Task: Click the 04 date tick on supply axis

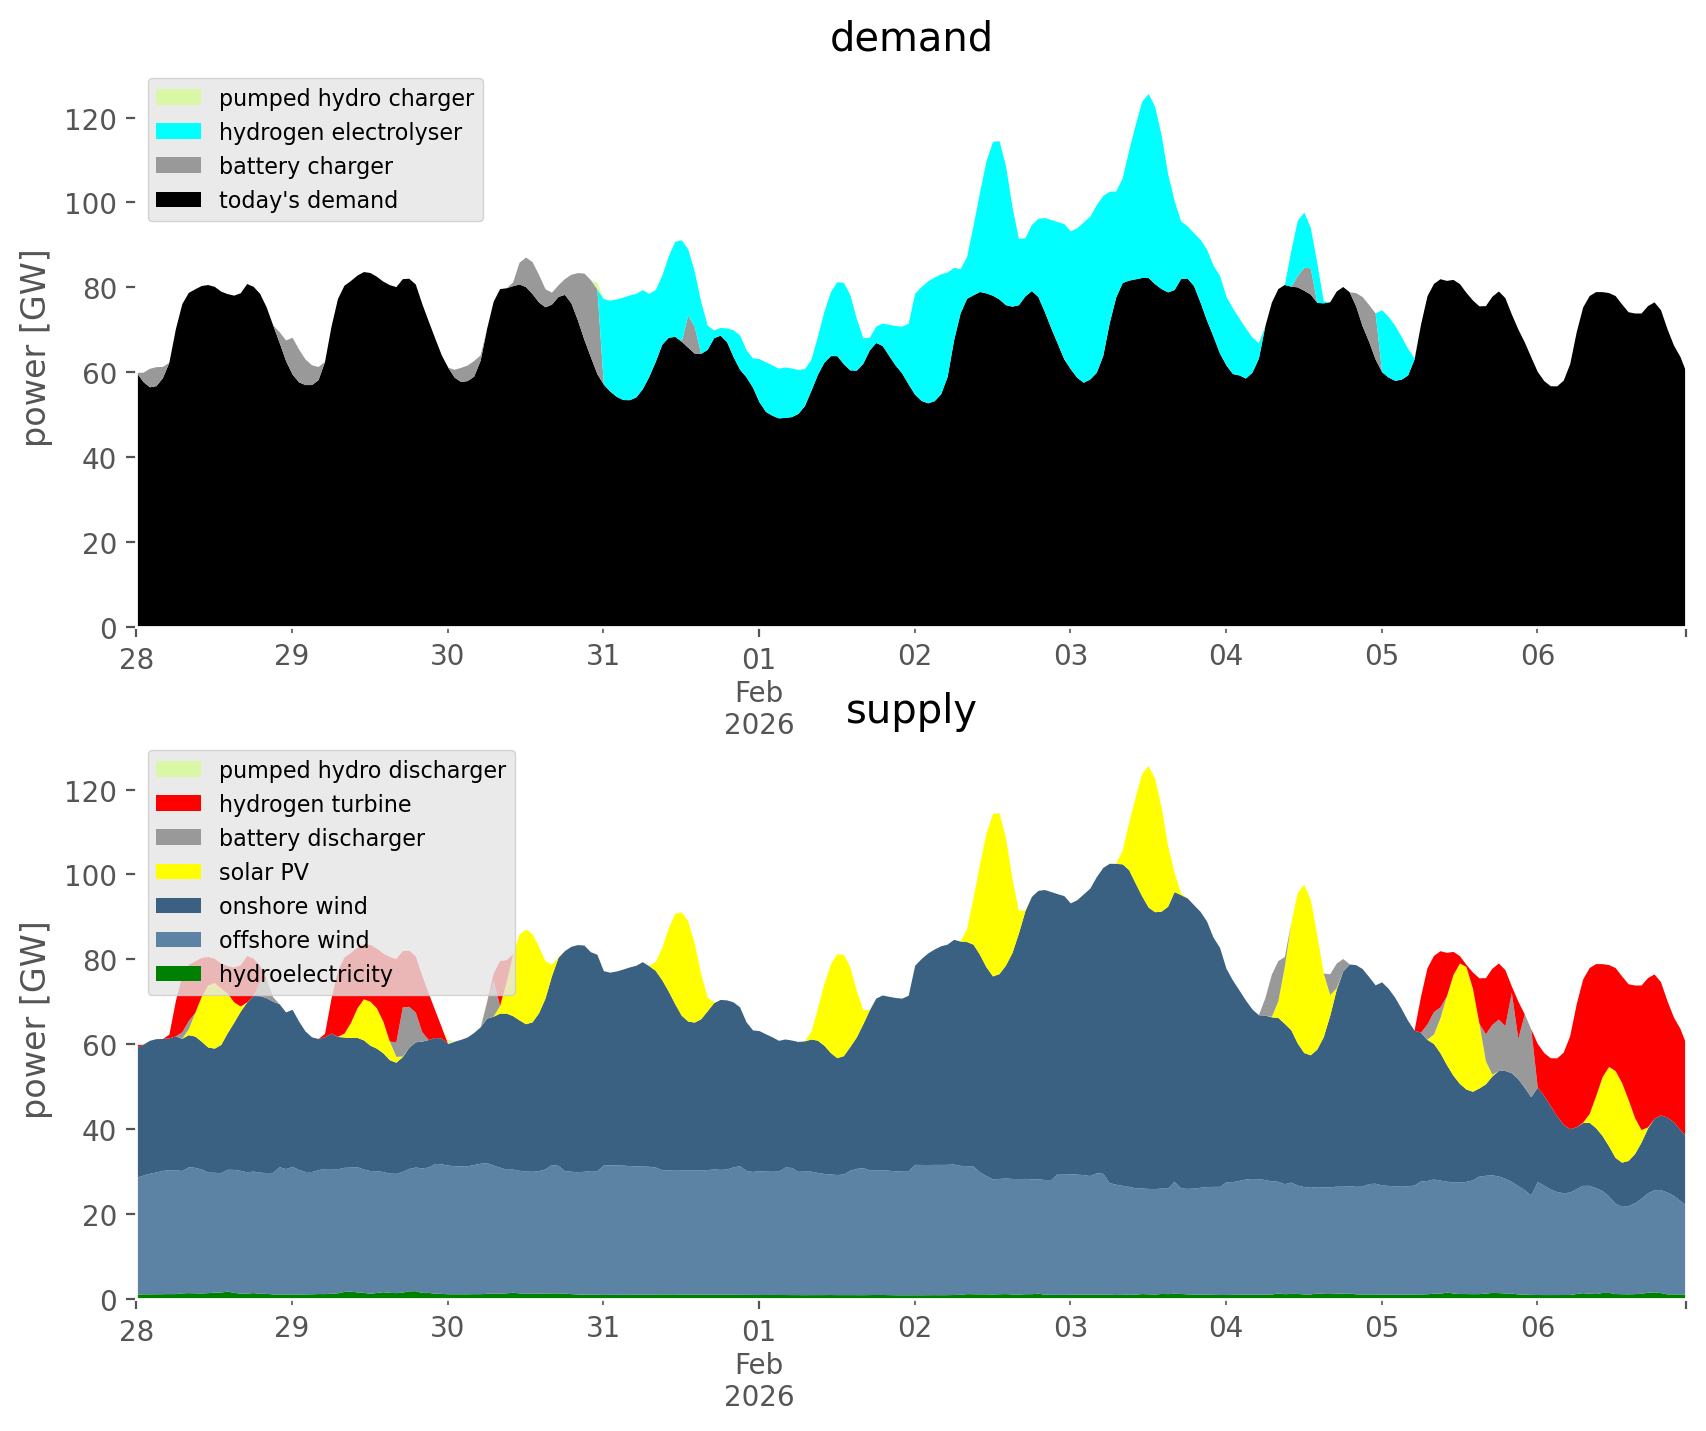Action: 1225,1328
